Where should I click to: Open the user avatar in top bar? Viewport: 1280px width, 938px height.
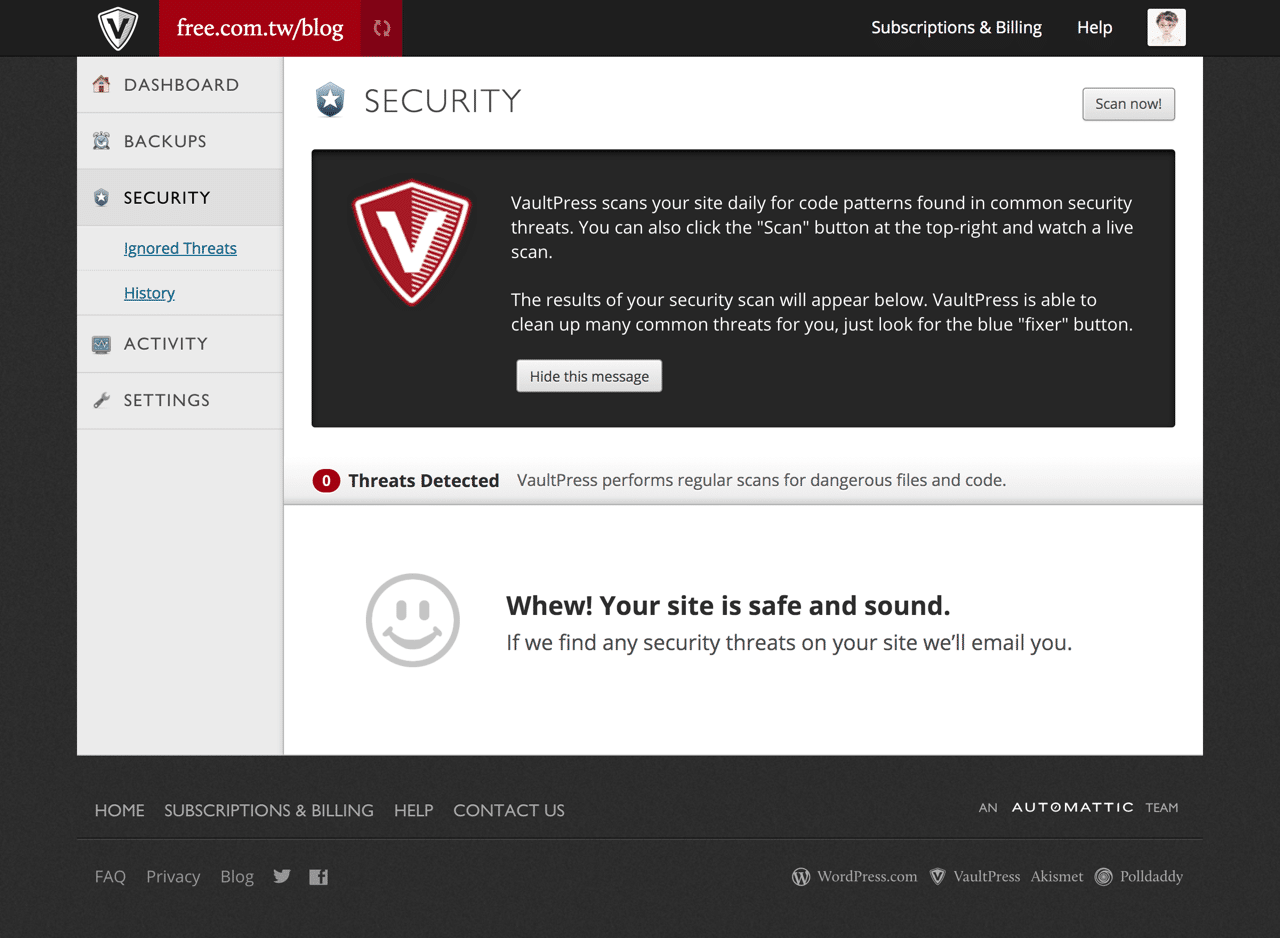tap(1166, 28)
